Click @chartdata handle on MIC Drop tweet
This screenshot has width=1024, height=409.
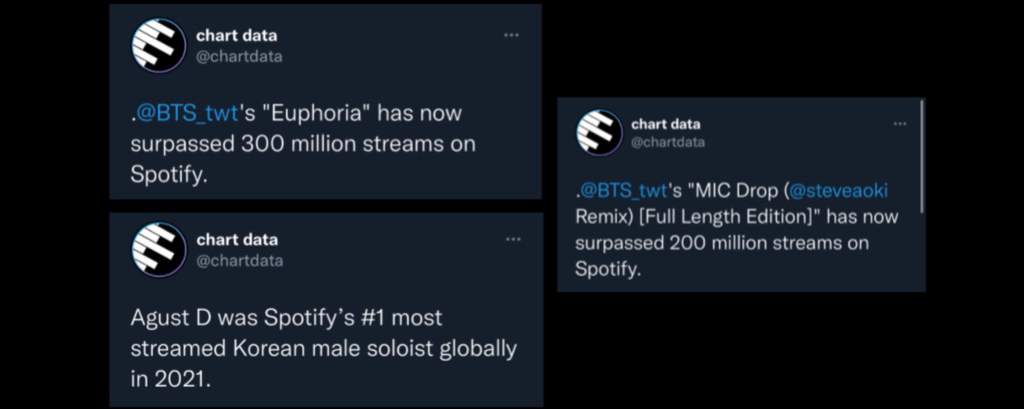coord(668,142)
